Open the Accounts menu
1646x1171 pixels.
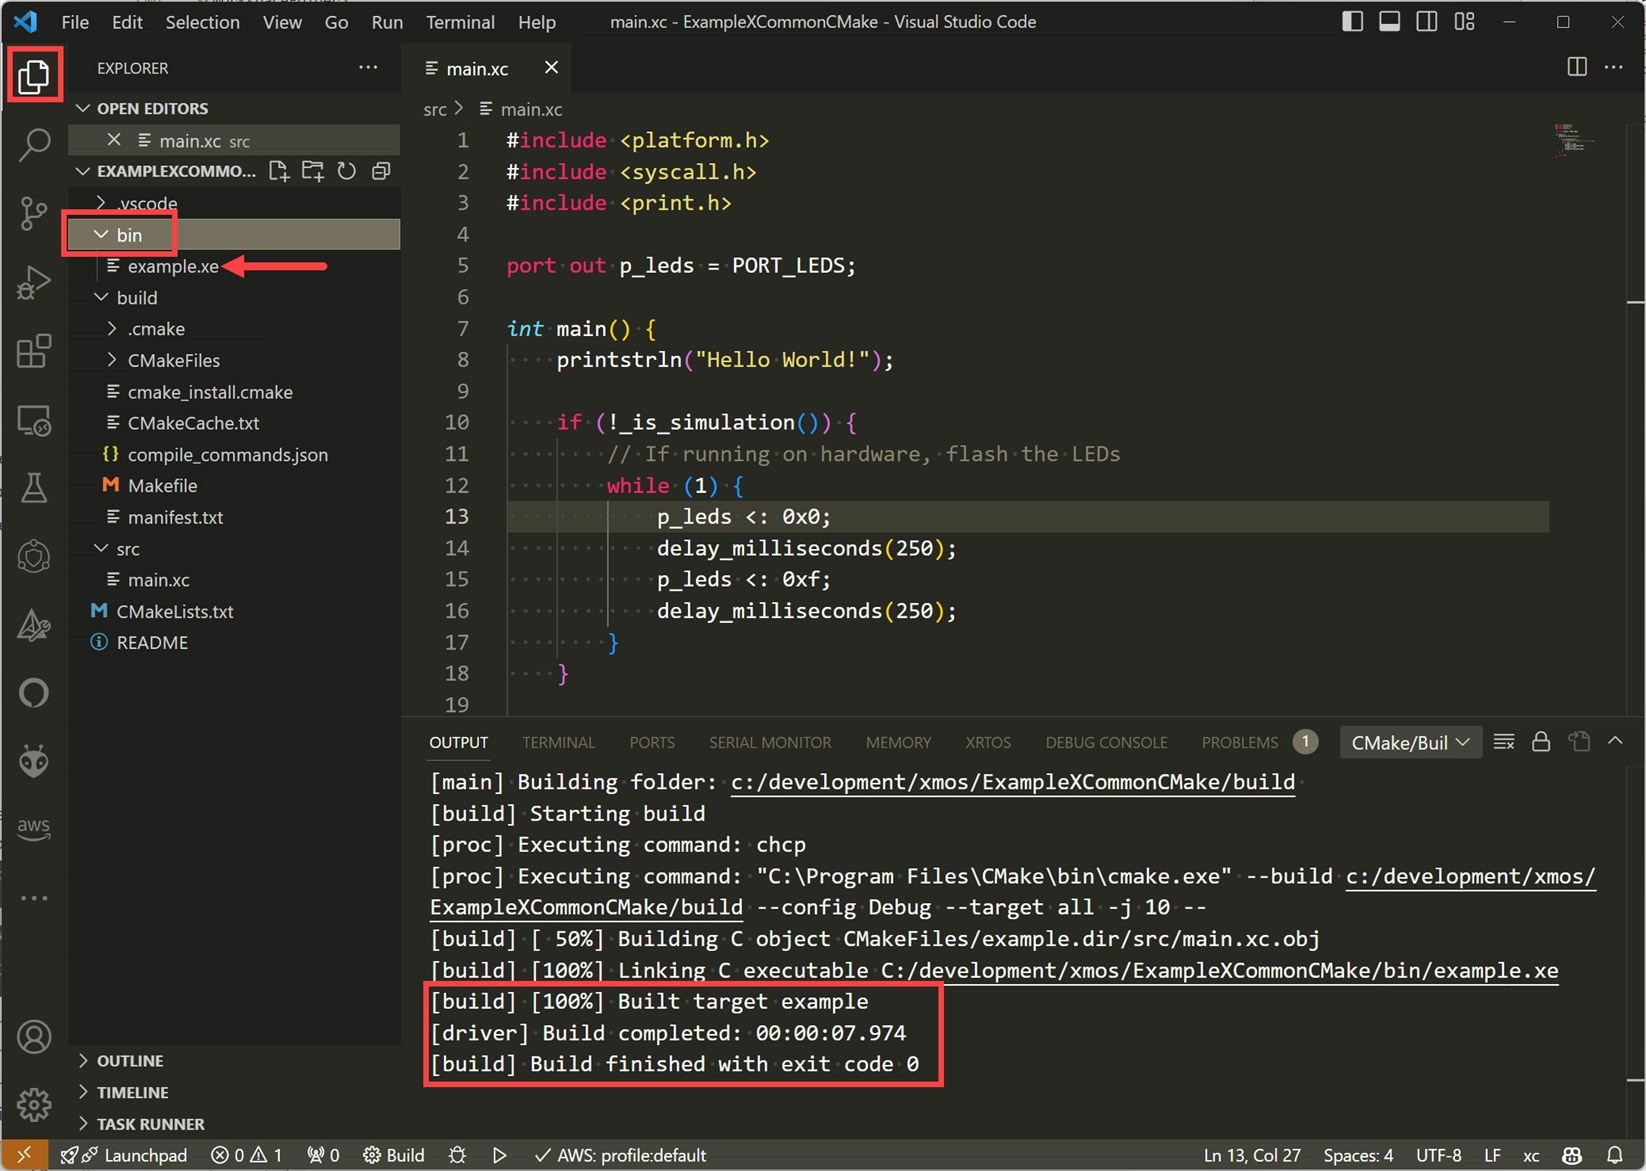34,1037
